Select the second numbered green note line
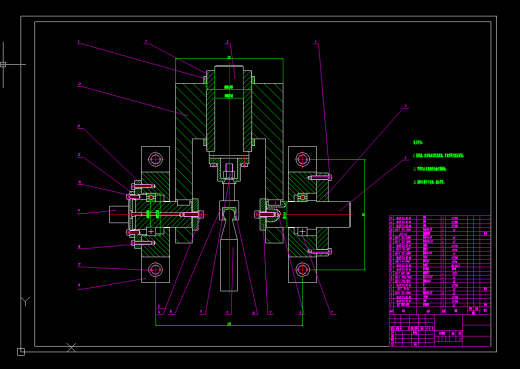Screen dimensions: 520x369 tap(430, 169)
